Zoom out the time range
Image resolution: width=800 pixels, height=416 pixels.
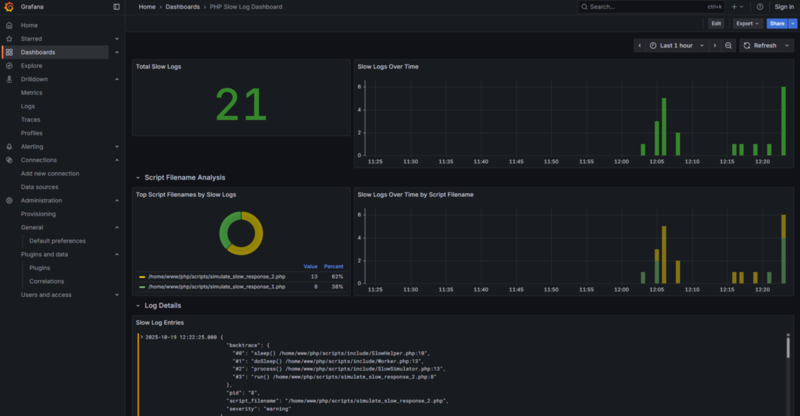pyautogui.click(x=728, y=45)
